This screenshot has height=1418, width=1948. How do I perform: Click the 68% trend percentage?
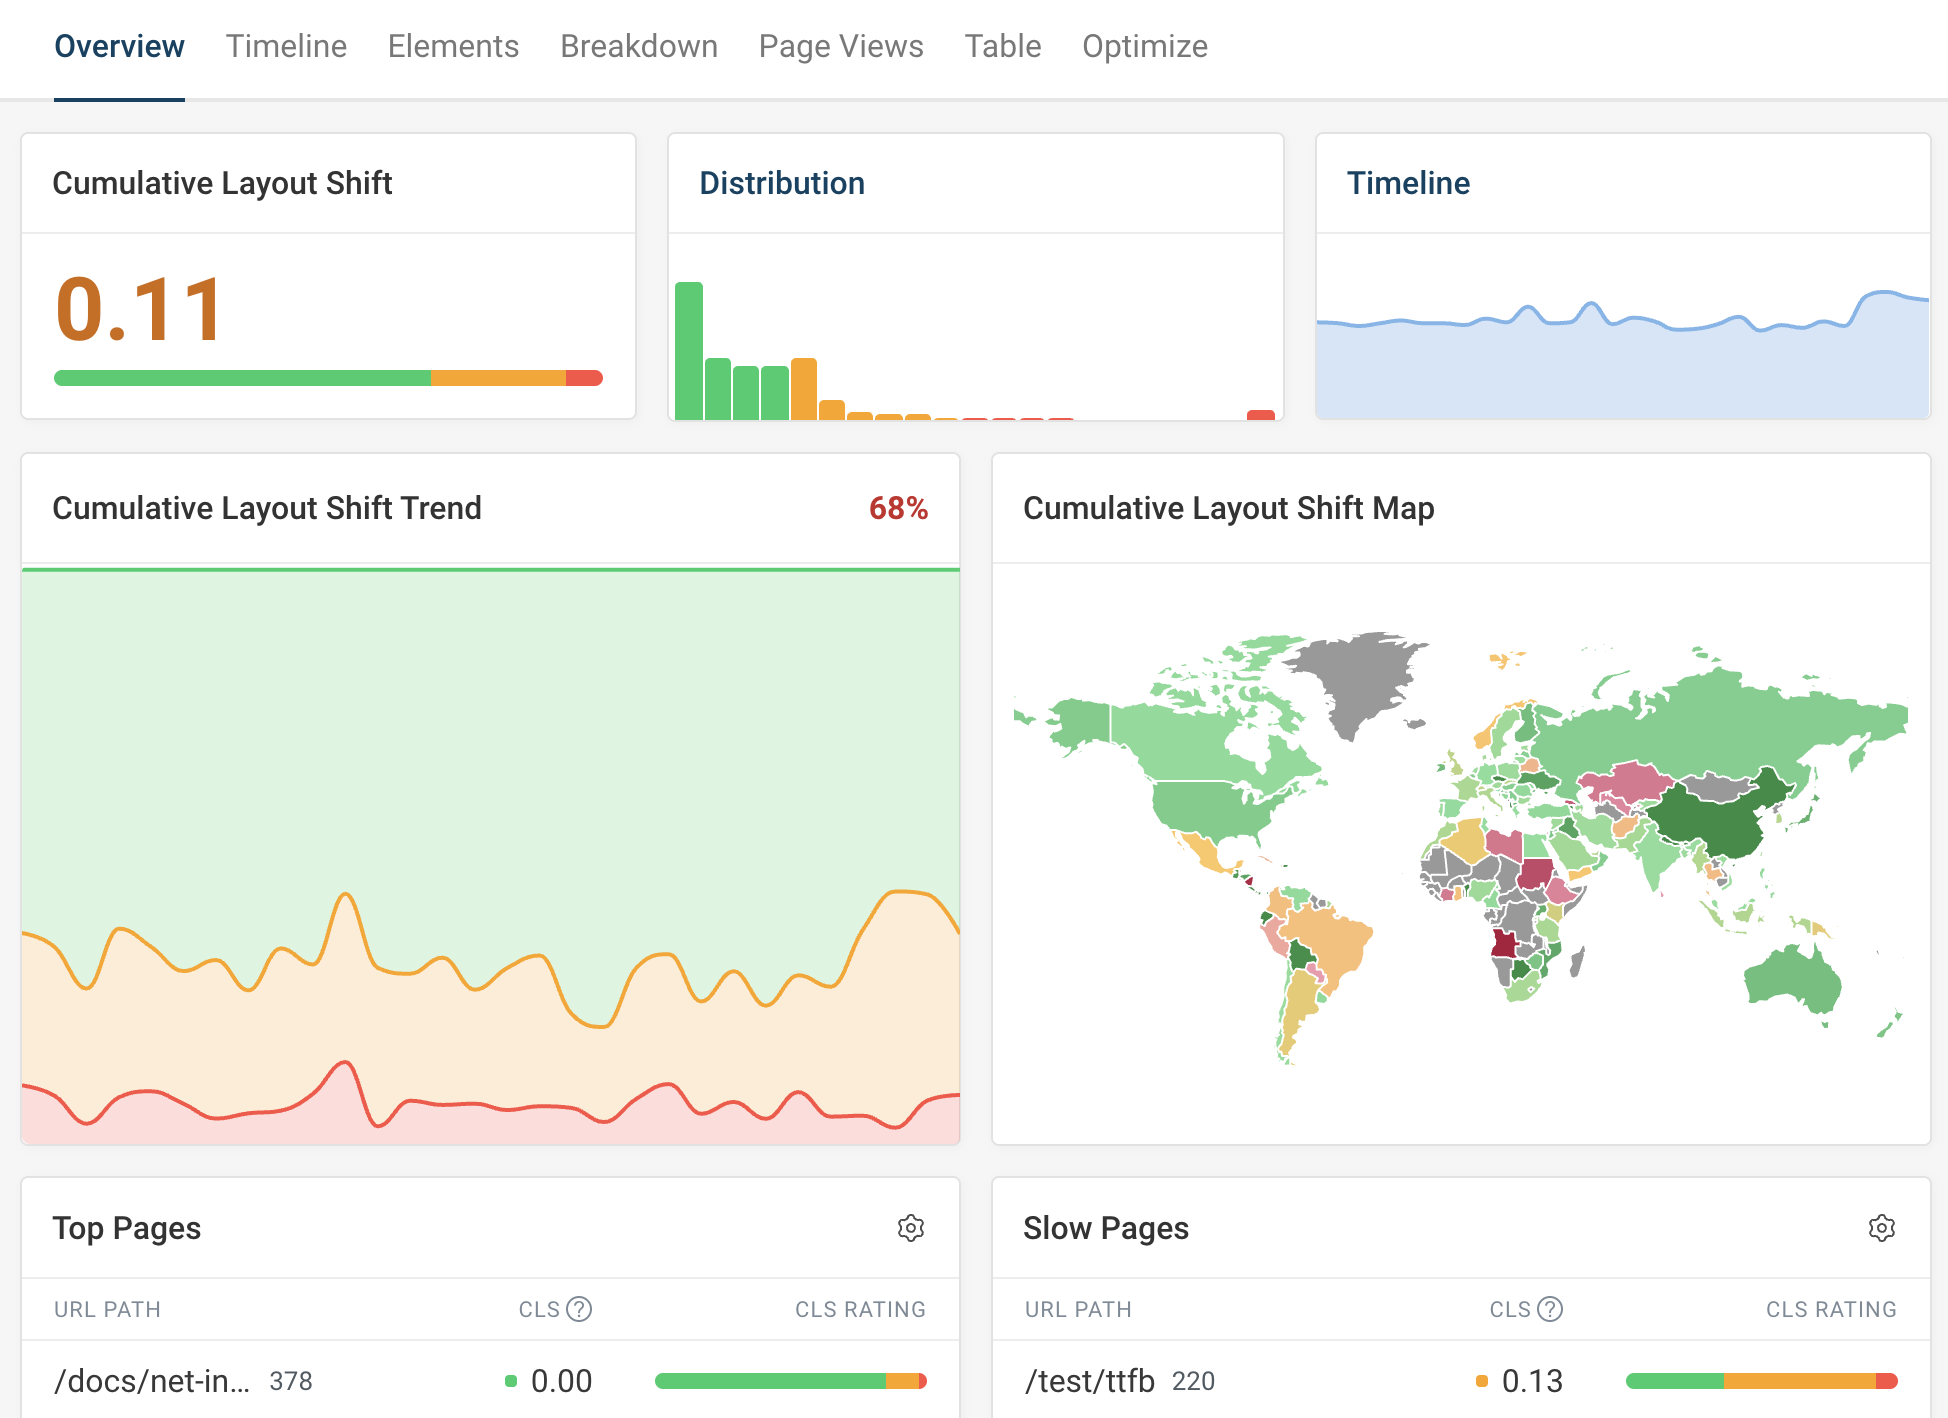897,508
